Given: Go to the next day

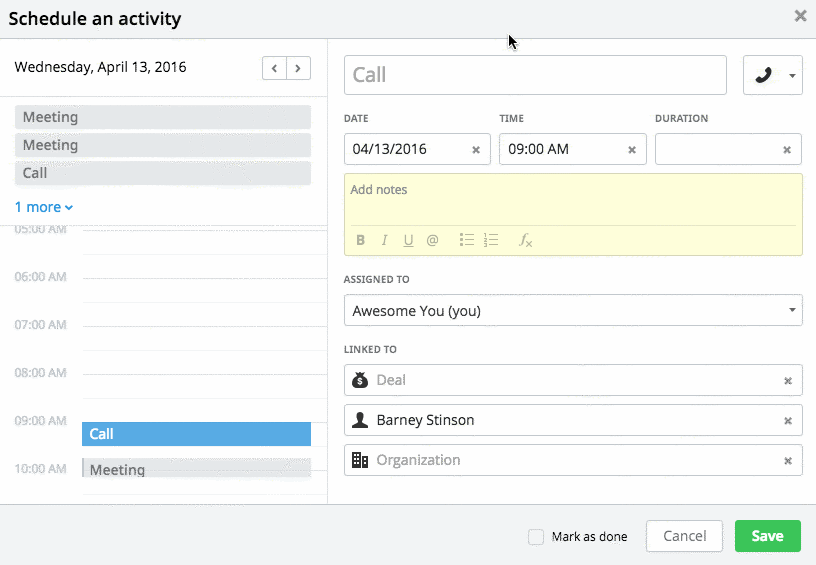Looking at the screenshot, I should pos(298,68).
